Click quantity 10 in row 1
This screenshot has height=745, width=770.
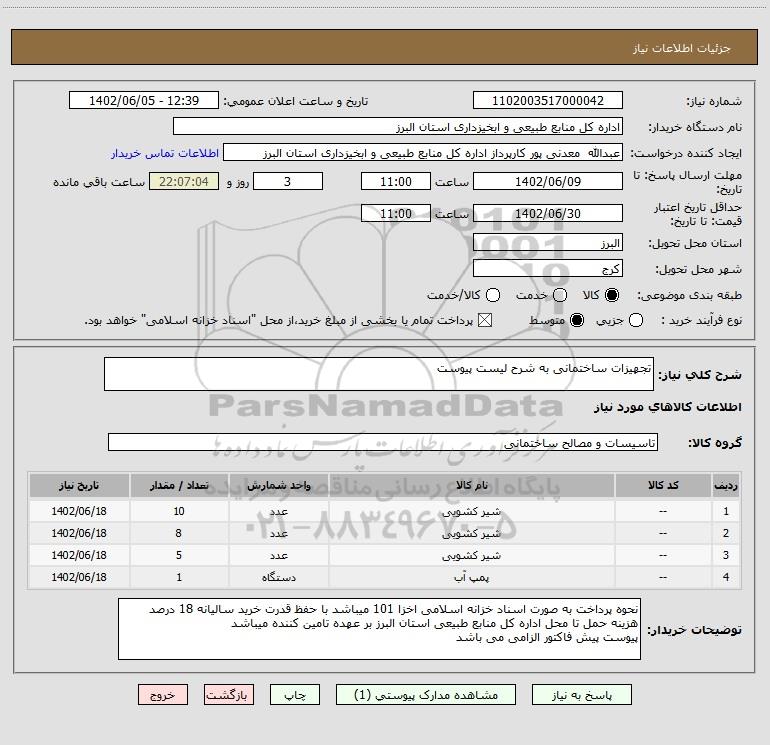179,511
